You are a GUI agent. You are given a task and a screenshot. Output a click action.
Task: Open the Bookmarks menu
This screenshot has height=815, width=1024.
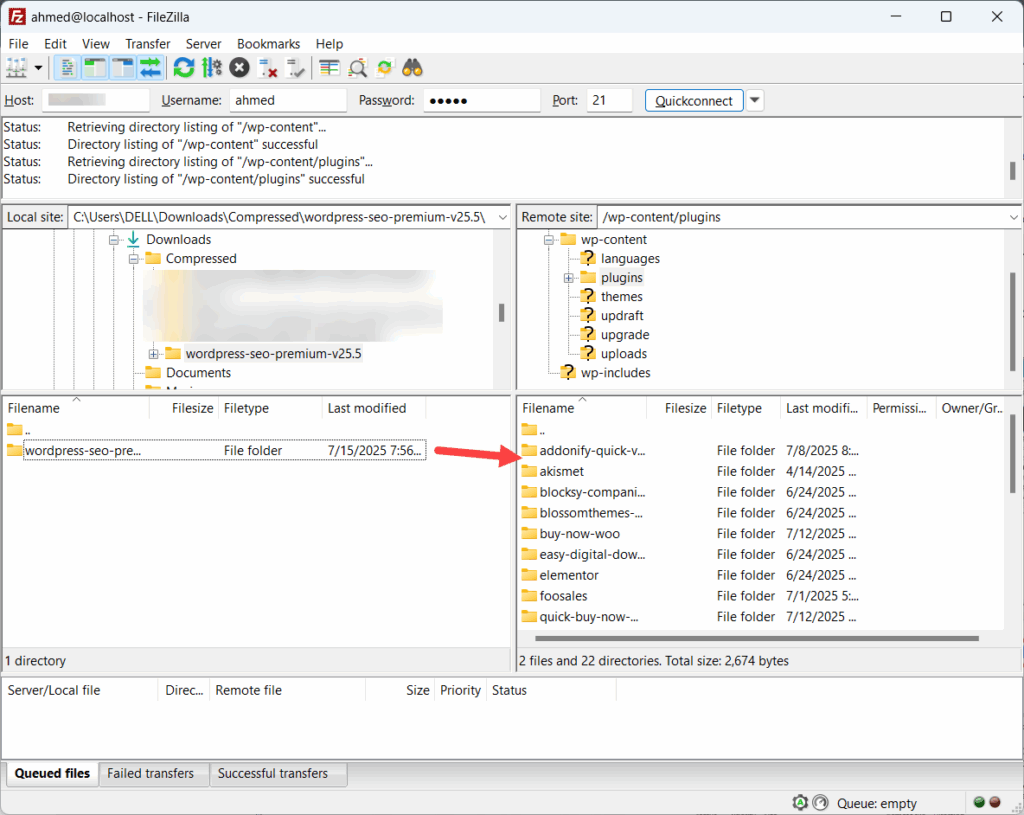tap(268, 44)
